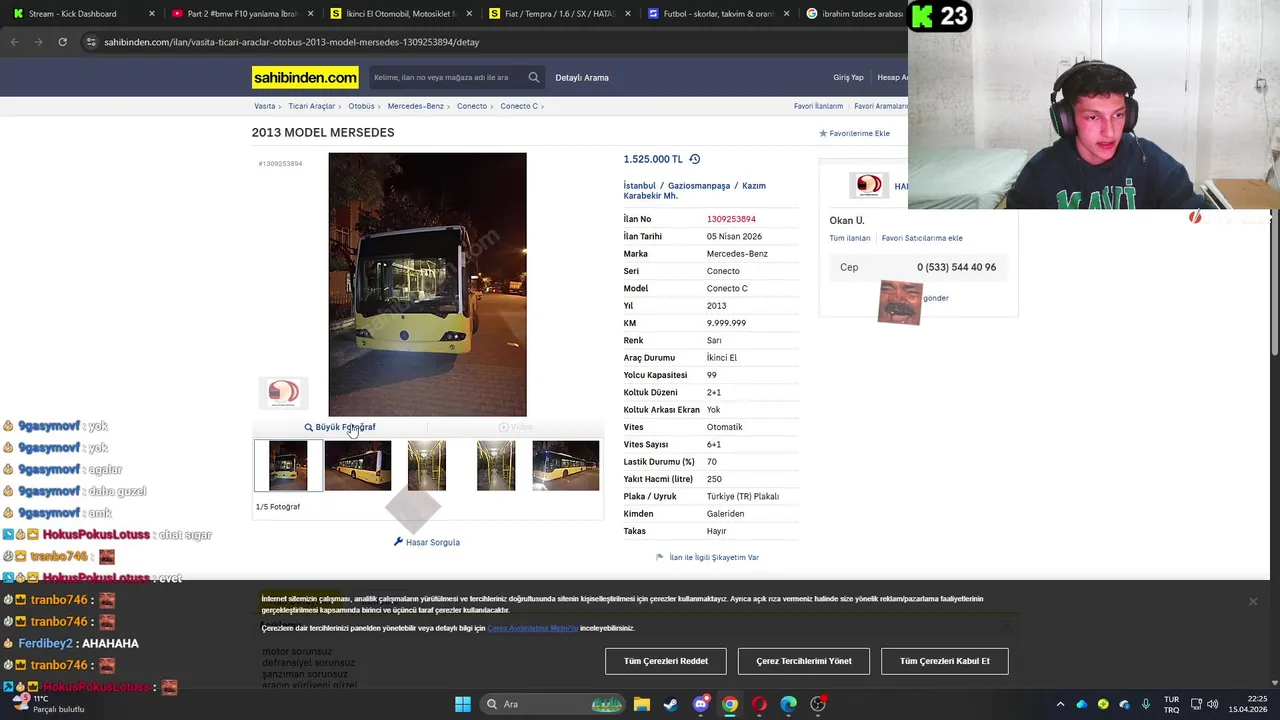This screenshot has width=1280, height=720.
Task: Click Favori Satıcılarıma ekle link
Action: (x=922, y=238)
